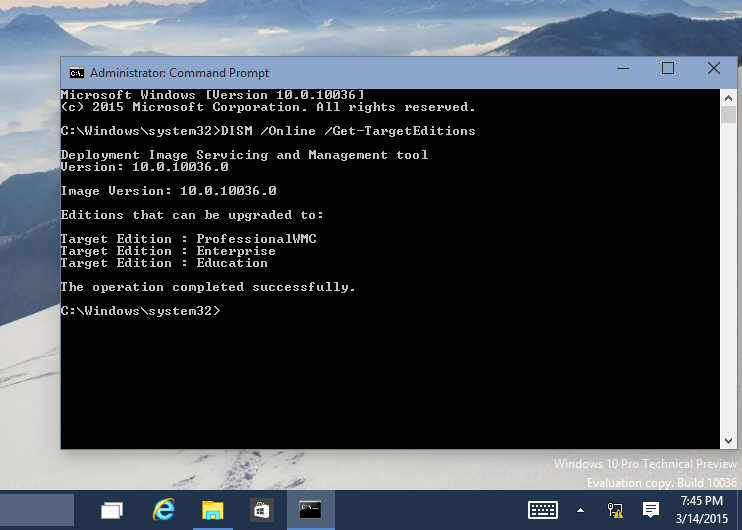
Task: Open Task View from the taskbar
Action: pyautogui.click(x=112, y=510)
